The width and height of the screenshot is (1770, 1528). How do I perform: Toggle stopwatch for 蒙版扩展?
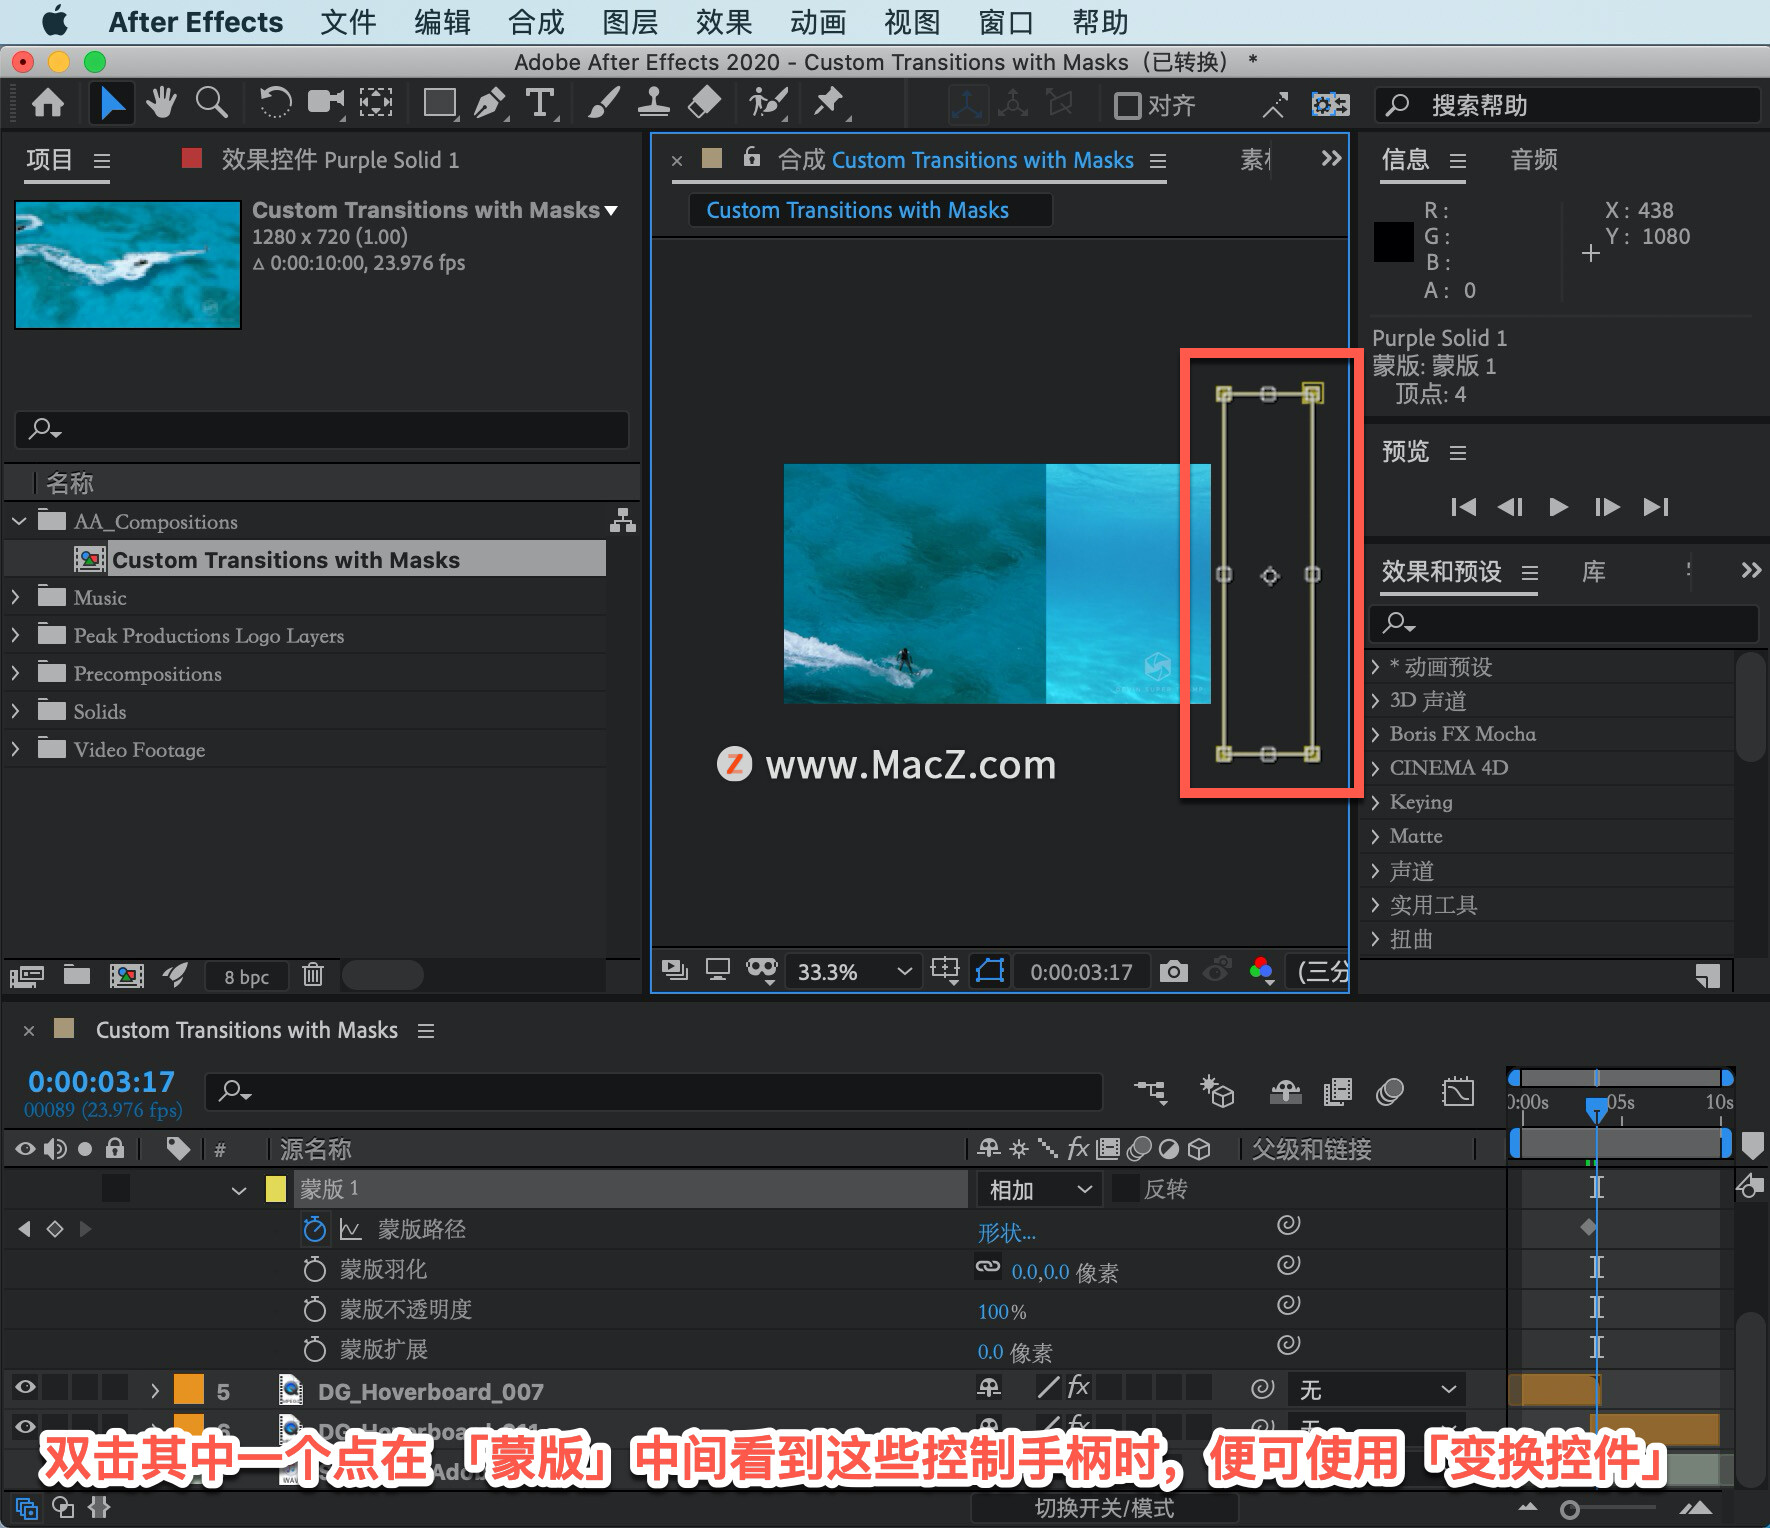tap(314, 1349)
